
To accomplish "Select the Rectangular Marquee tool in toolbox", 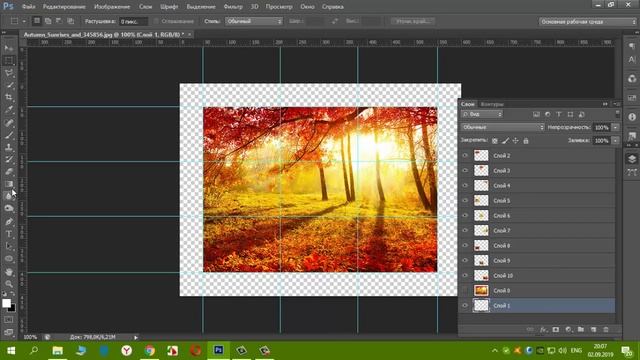I will click(x=9, y=60).
